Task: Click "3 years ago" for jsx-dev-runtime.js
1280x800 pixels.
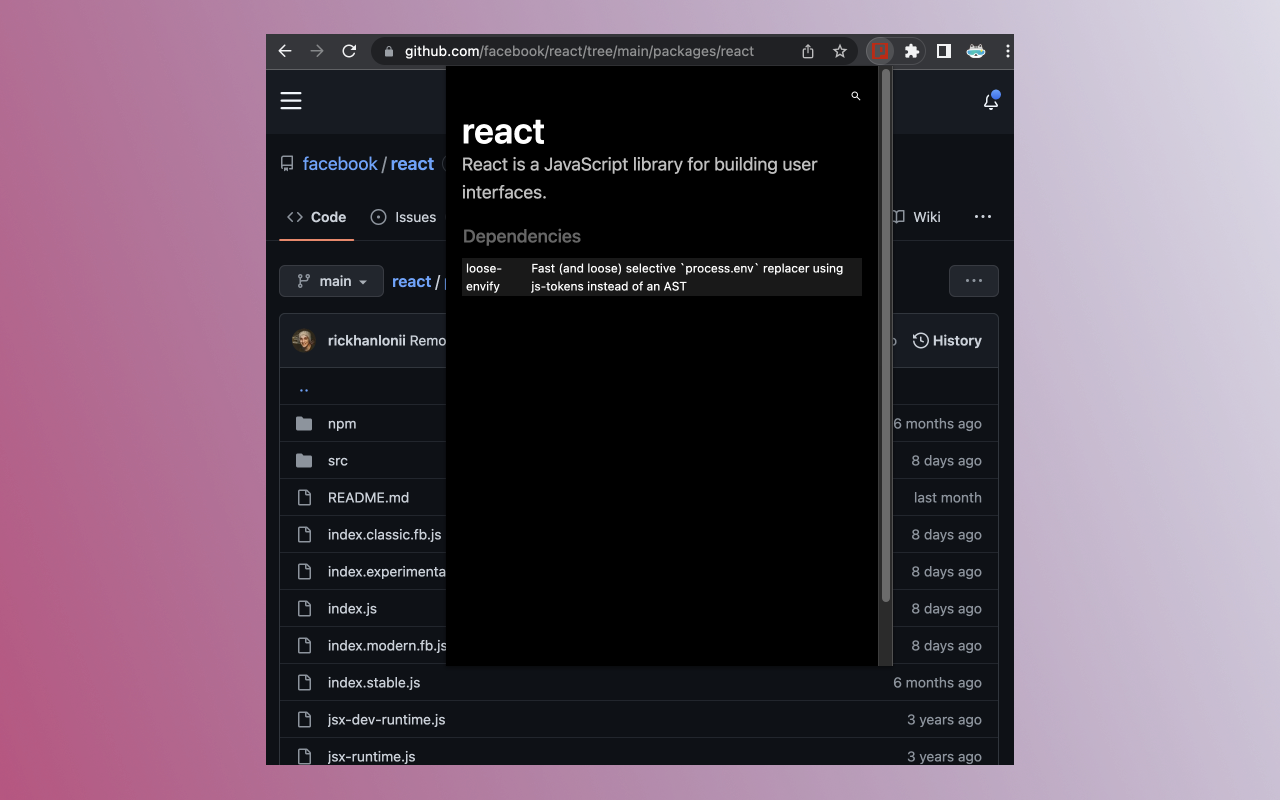Action: tap(944, 720)
